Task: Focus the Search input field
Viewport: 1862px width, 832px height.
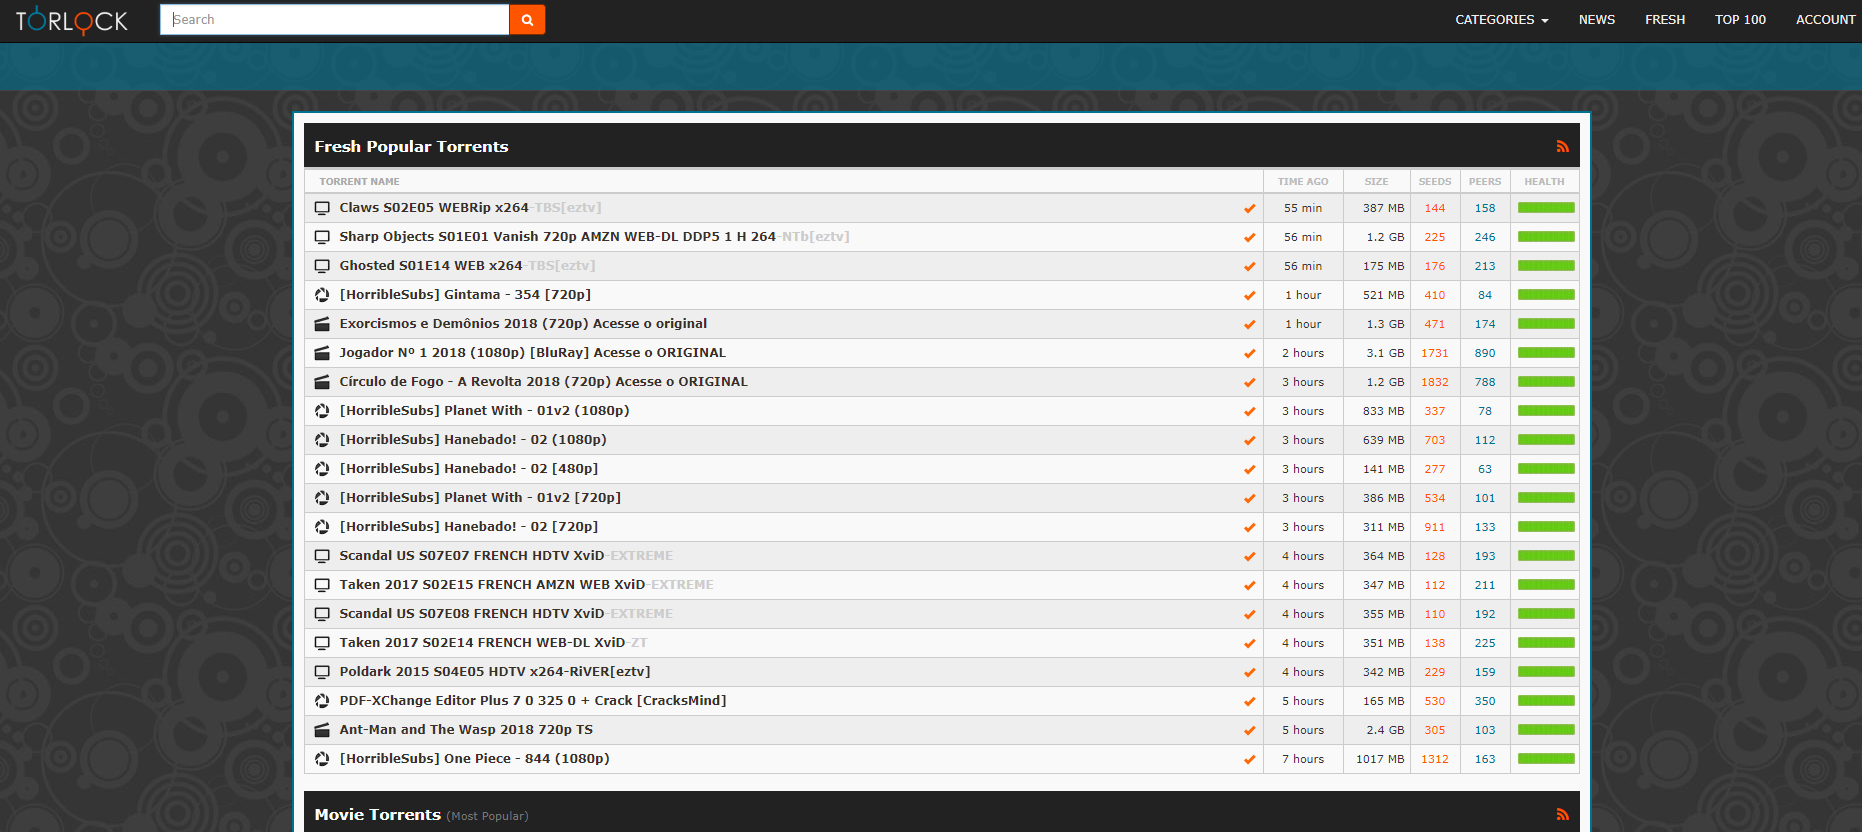Action: pos(335,19)
